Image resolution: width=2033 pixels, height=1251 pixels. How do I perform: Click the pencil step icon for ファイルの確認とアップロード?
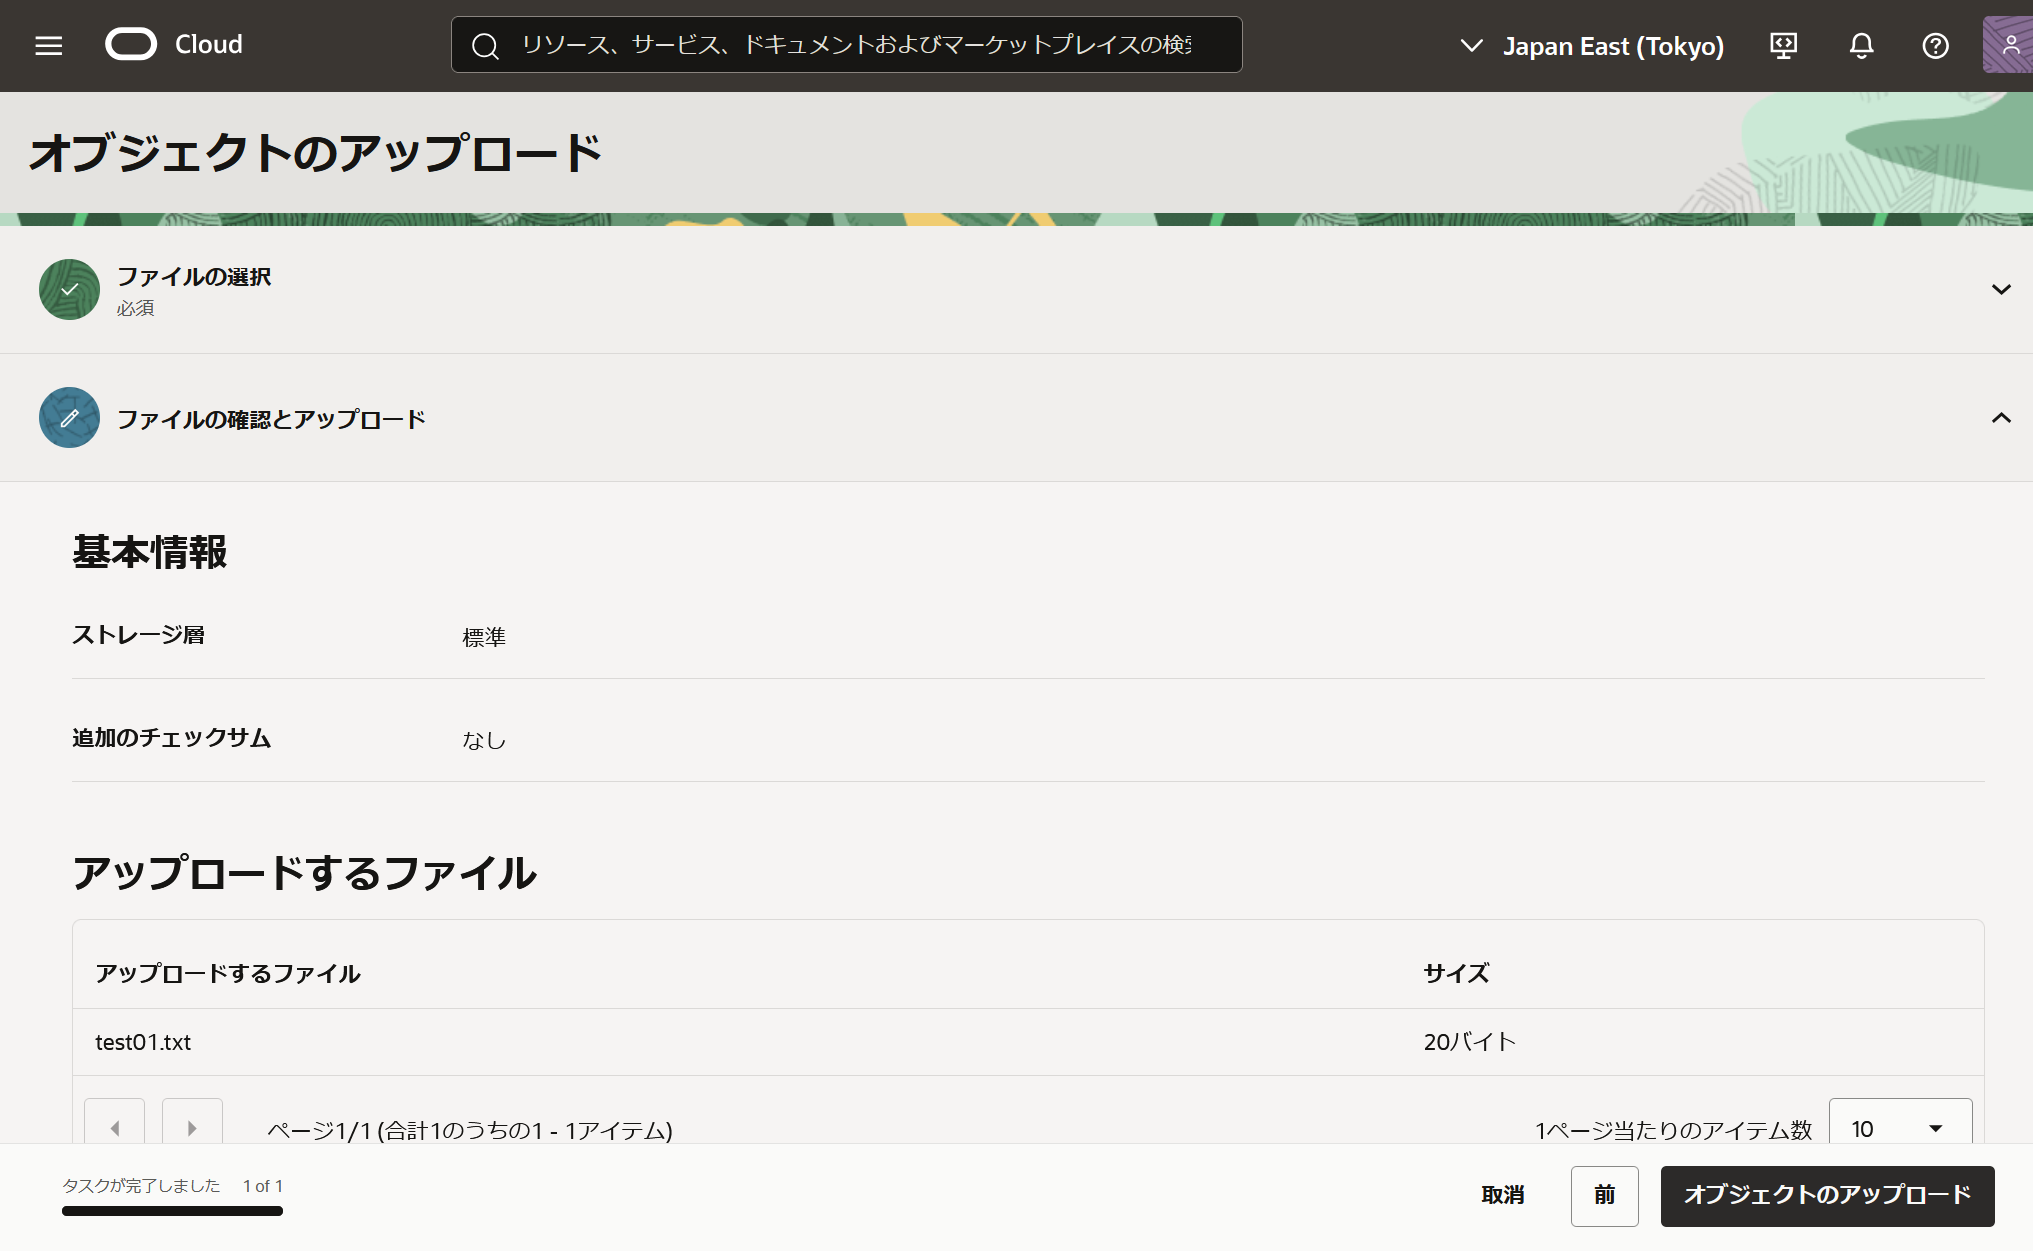tap(68, 417)
